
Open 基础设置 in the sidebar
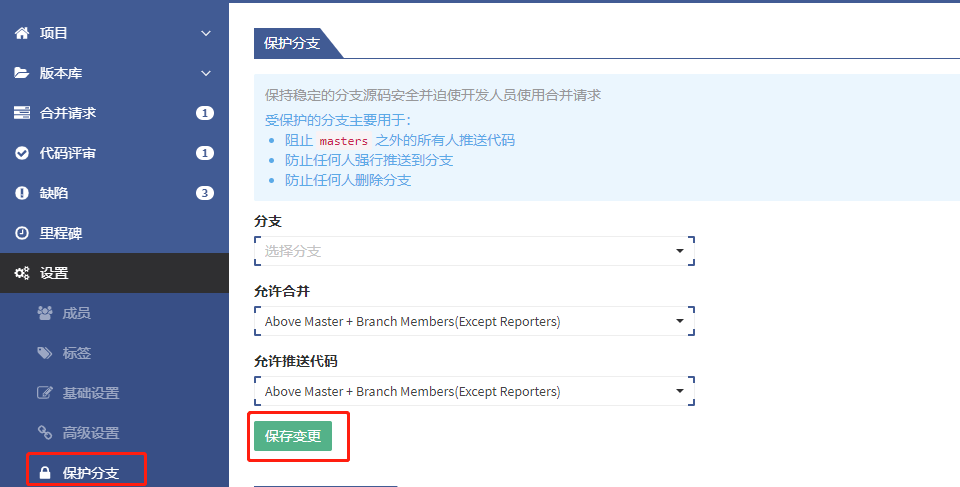(x=90, y=393)
